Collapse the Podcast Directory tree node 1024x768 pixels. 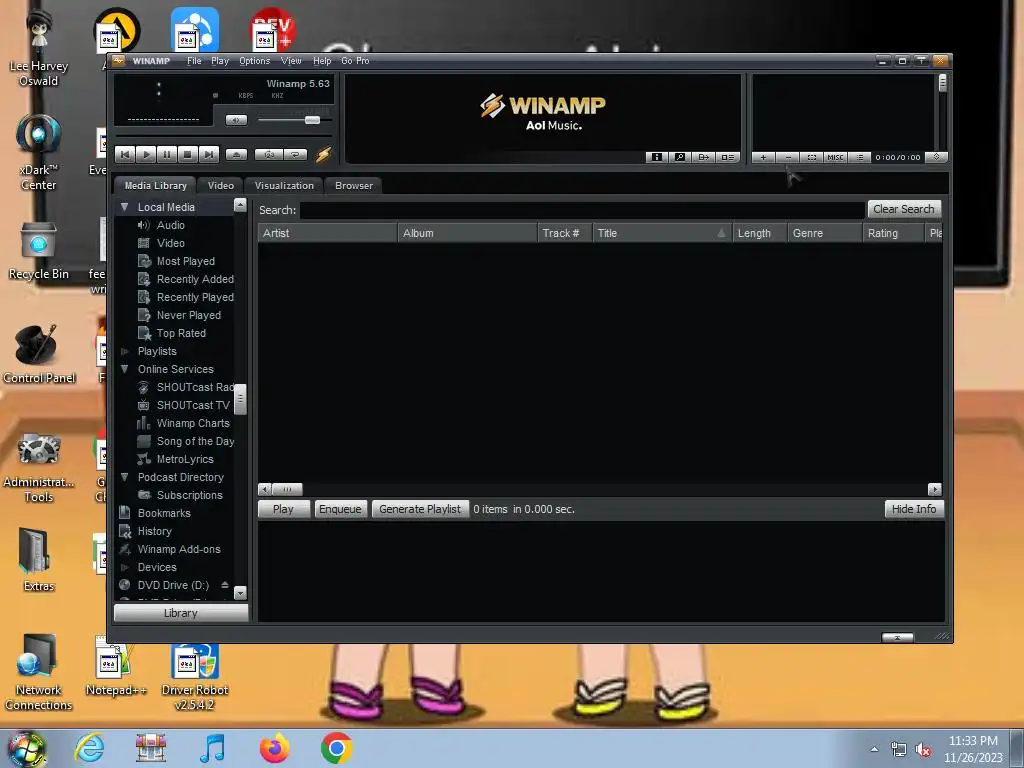click(124, 477)
